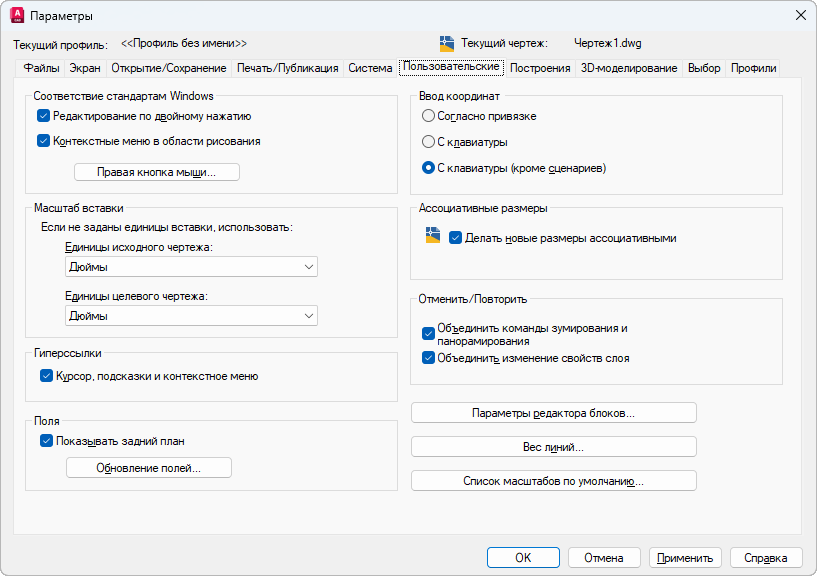Open Параметры редактора блоков settings
The image size is (817, 576).
pos(553,413)
